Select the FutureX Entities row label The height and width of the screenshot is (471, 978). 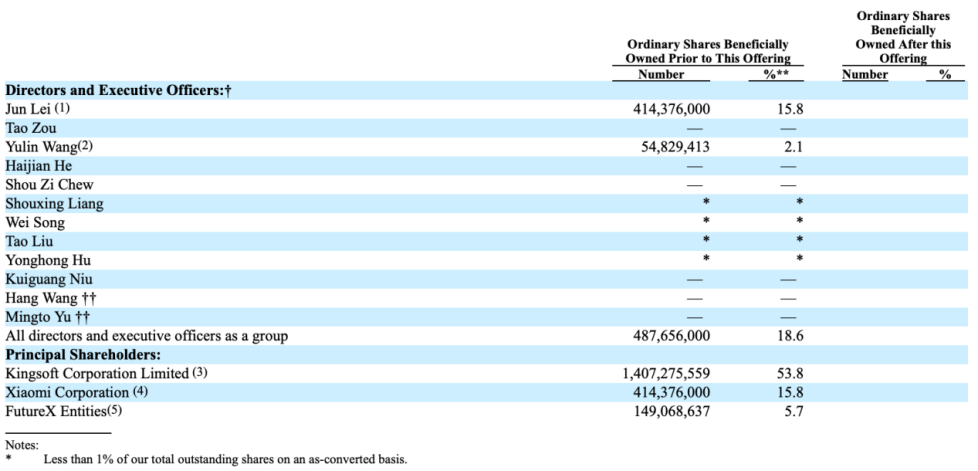tap(60, 411)
